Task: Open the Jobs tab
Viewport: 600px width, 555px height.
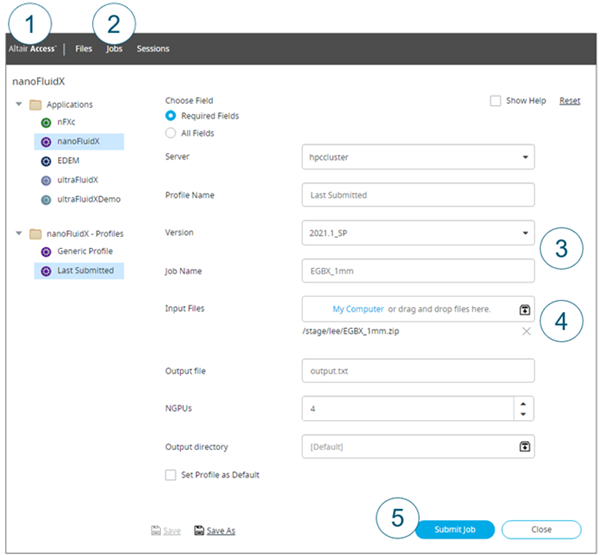Action: [x=114, y=49]
